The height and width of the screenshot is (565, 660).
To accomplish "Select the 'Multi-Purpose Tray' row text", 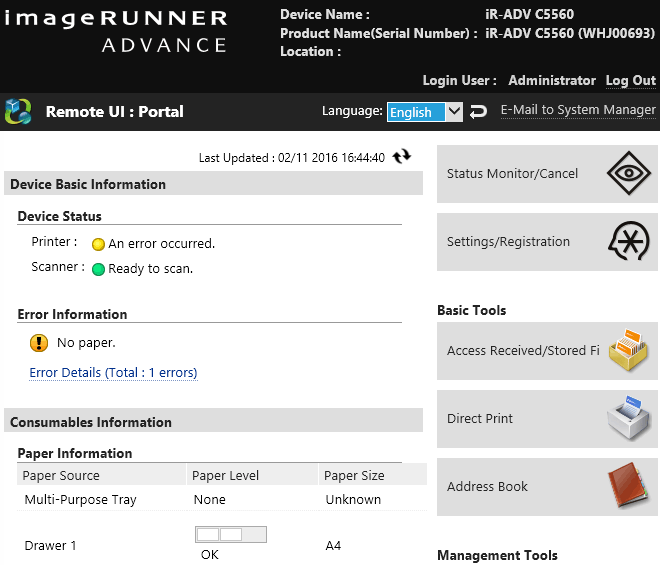I will (80, 499).
